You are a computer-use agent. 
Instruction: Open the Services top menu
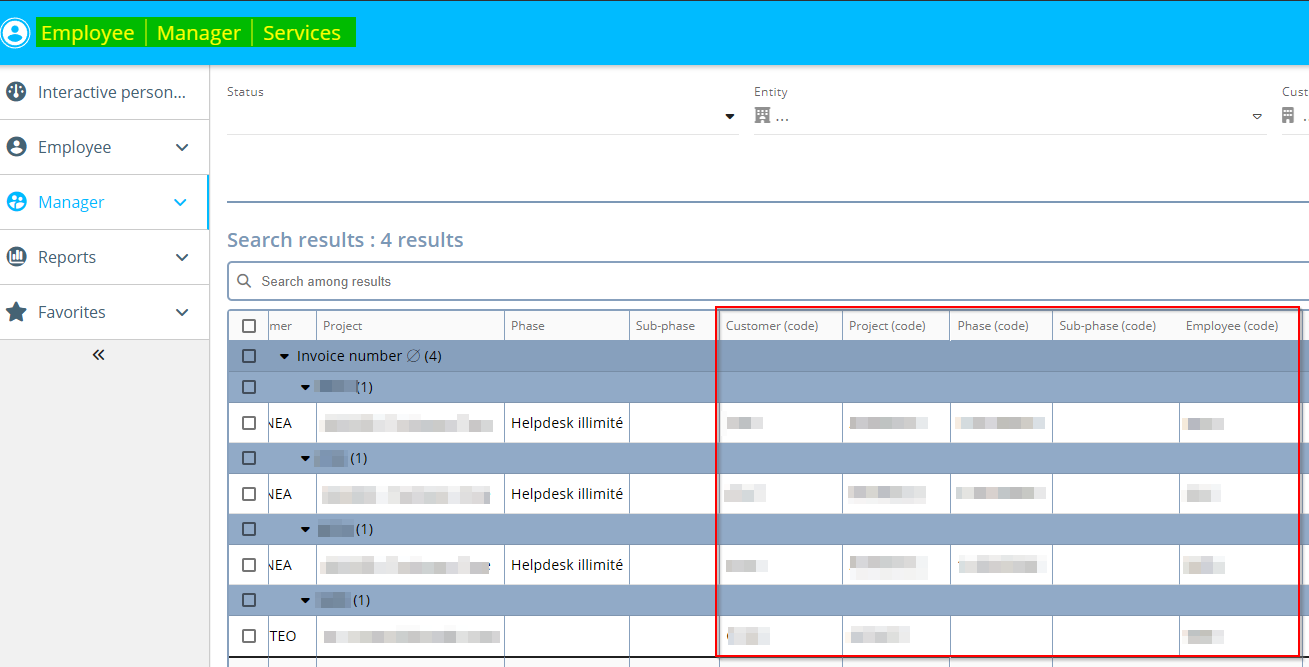tap(302, 33)
